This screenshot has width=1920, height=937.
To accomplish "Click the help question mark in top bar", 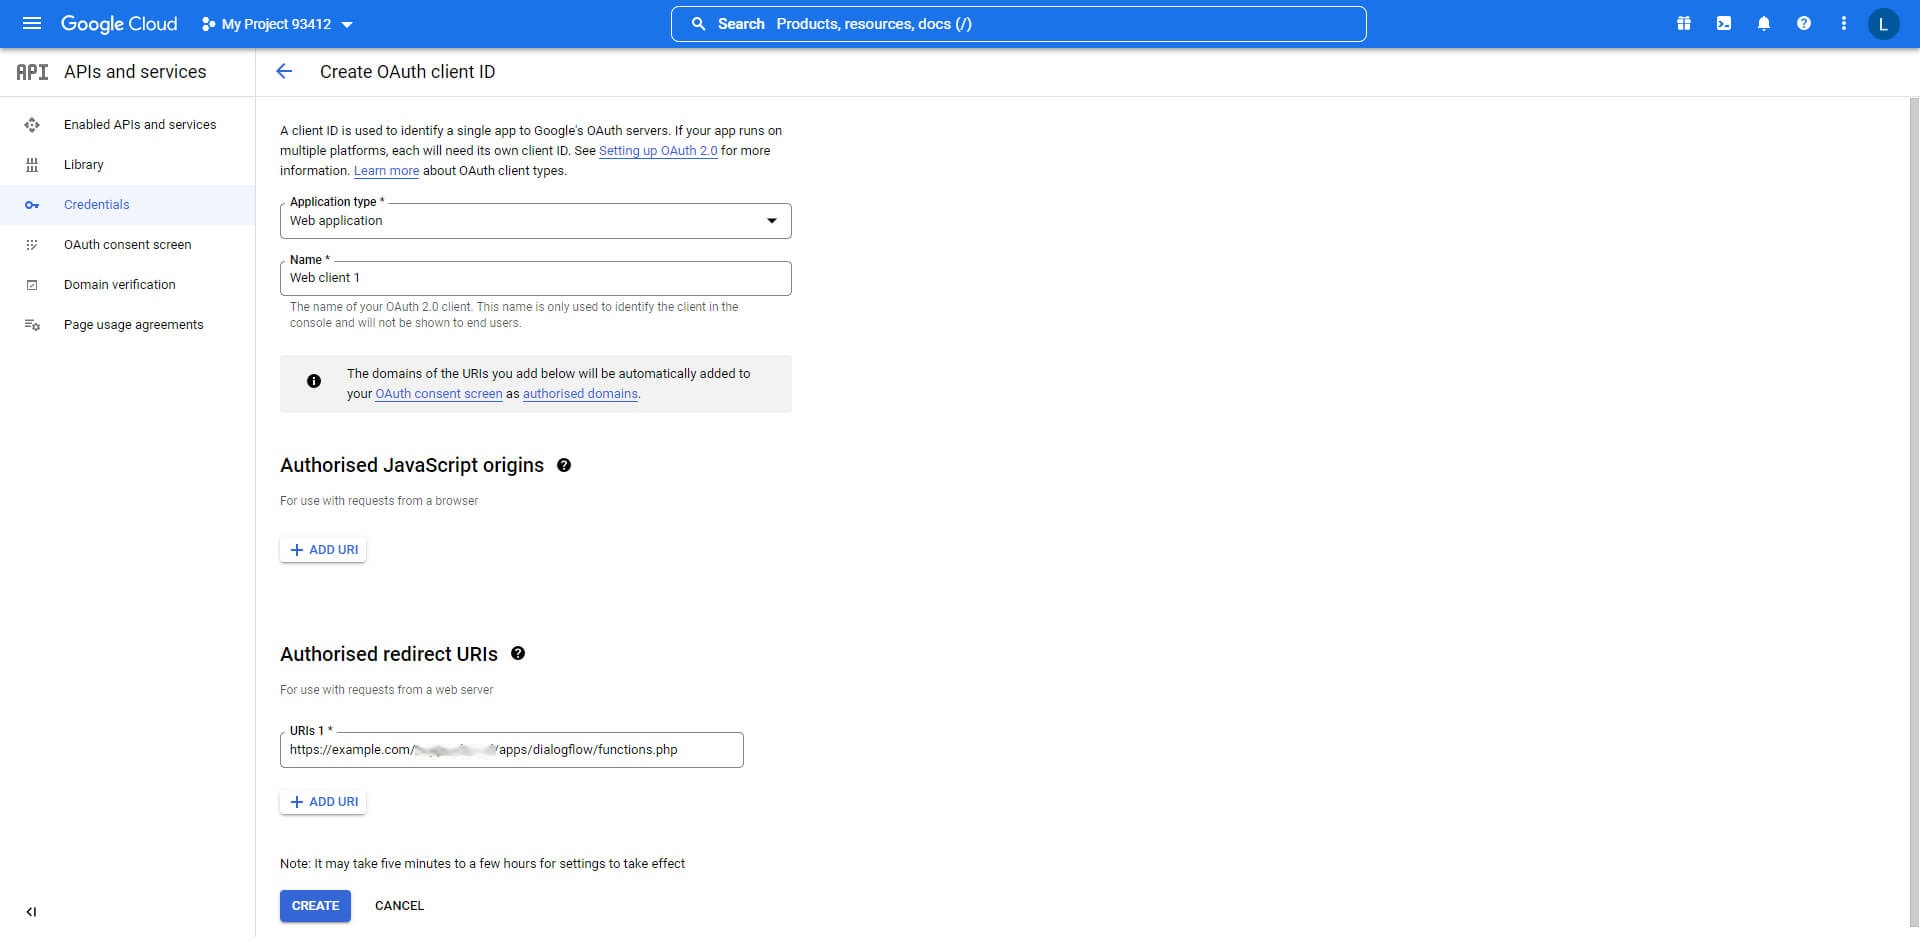I will click(x=1804, y=23).
